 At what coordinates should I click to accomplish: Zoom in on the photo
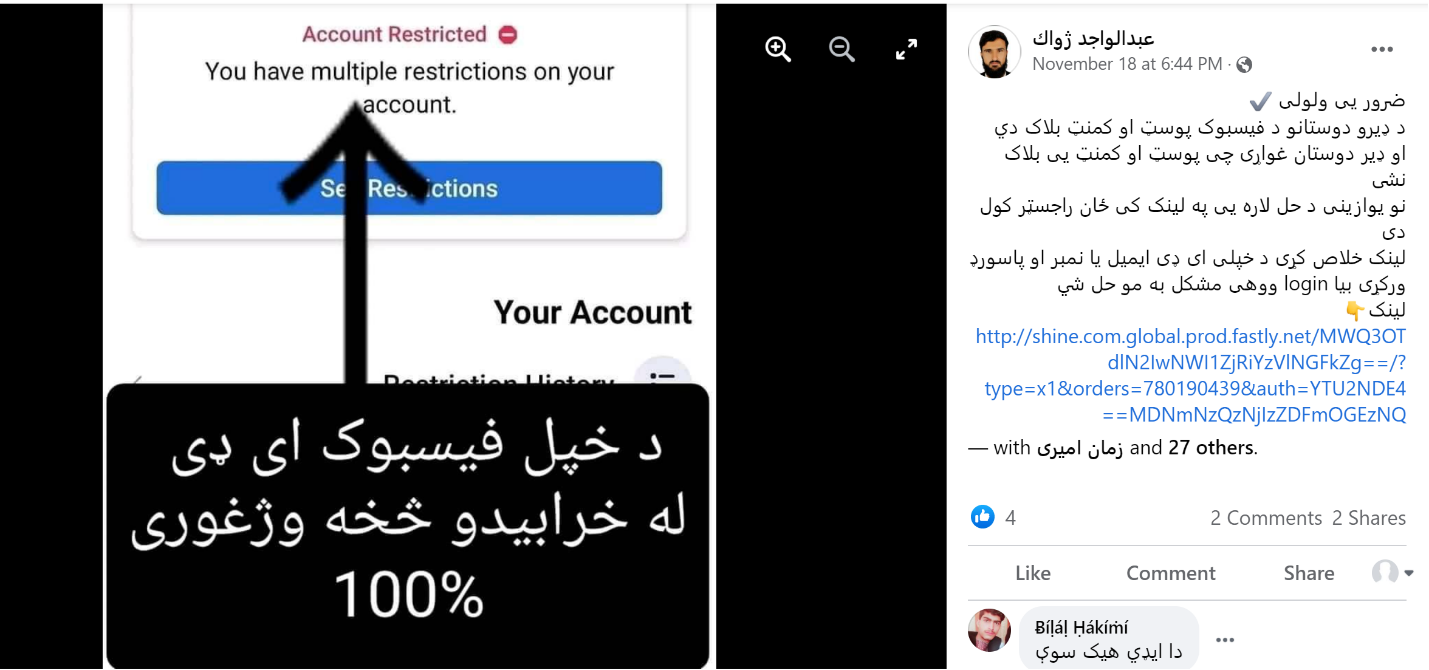778,49
